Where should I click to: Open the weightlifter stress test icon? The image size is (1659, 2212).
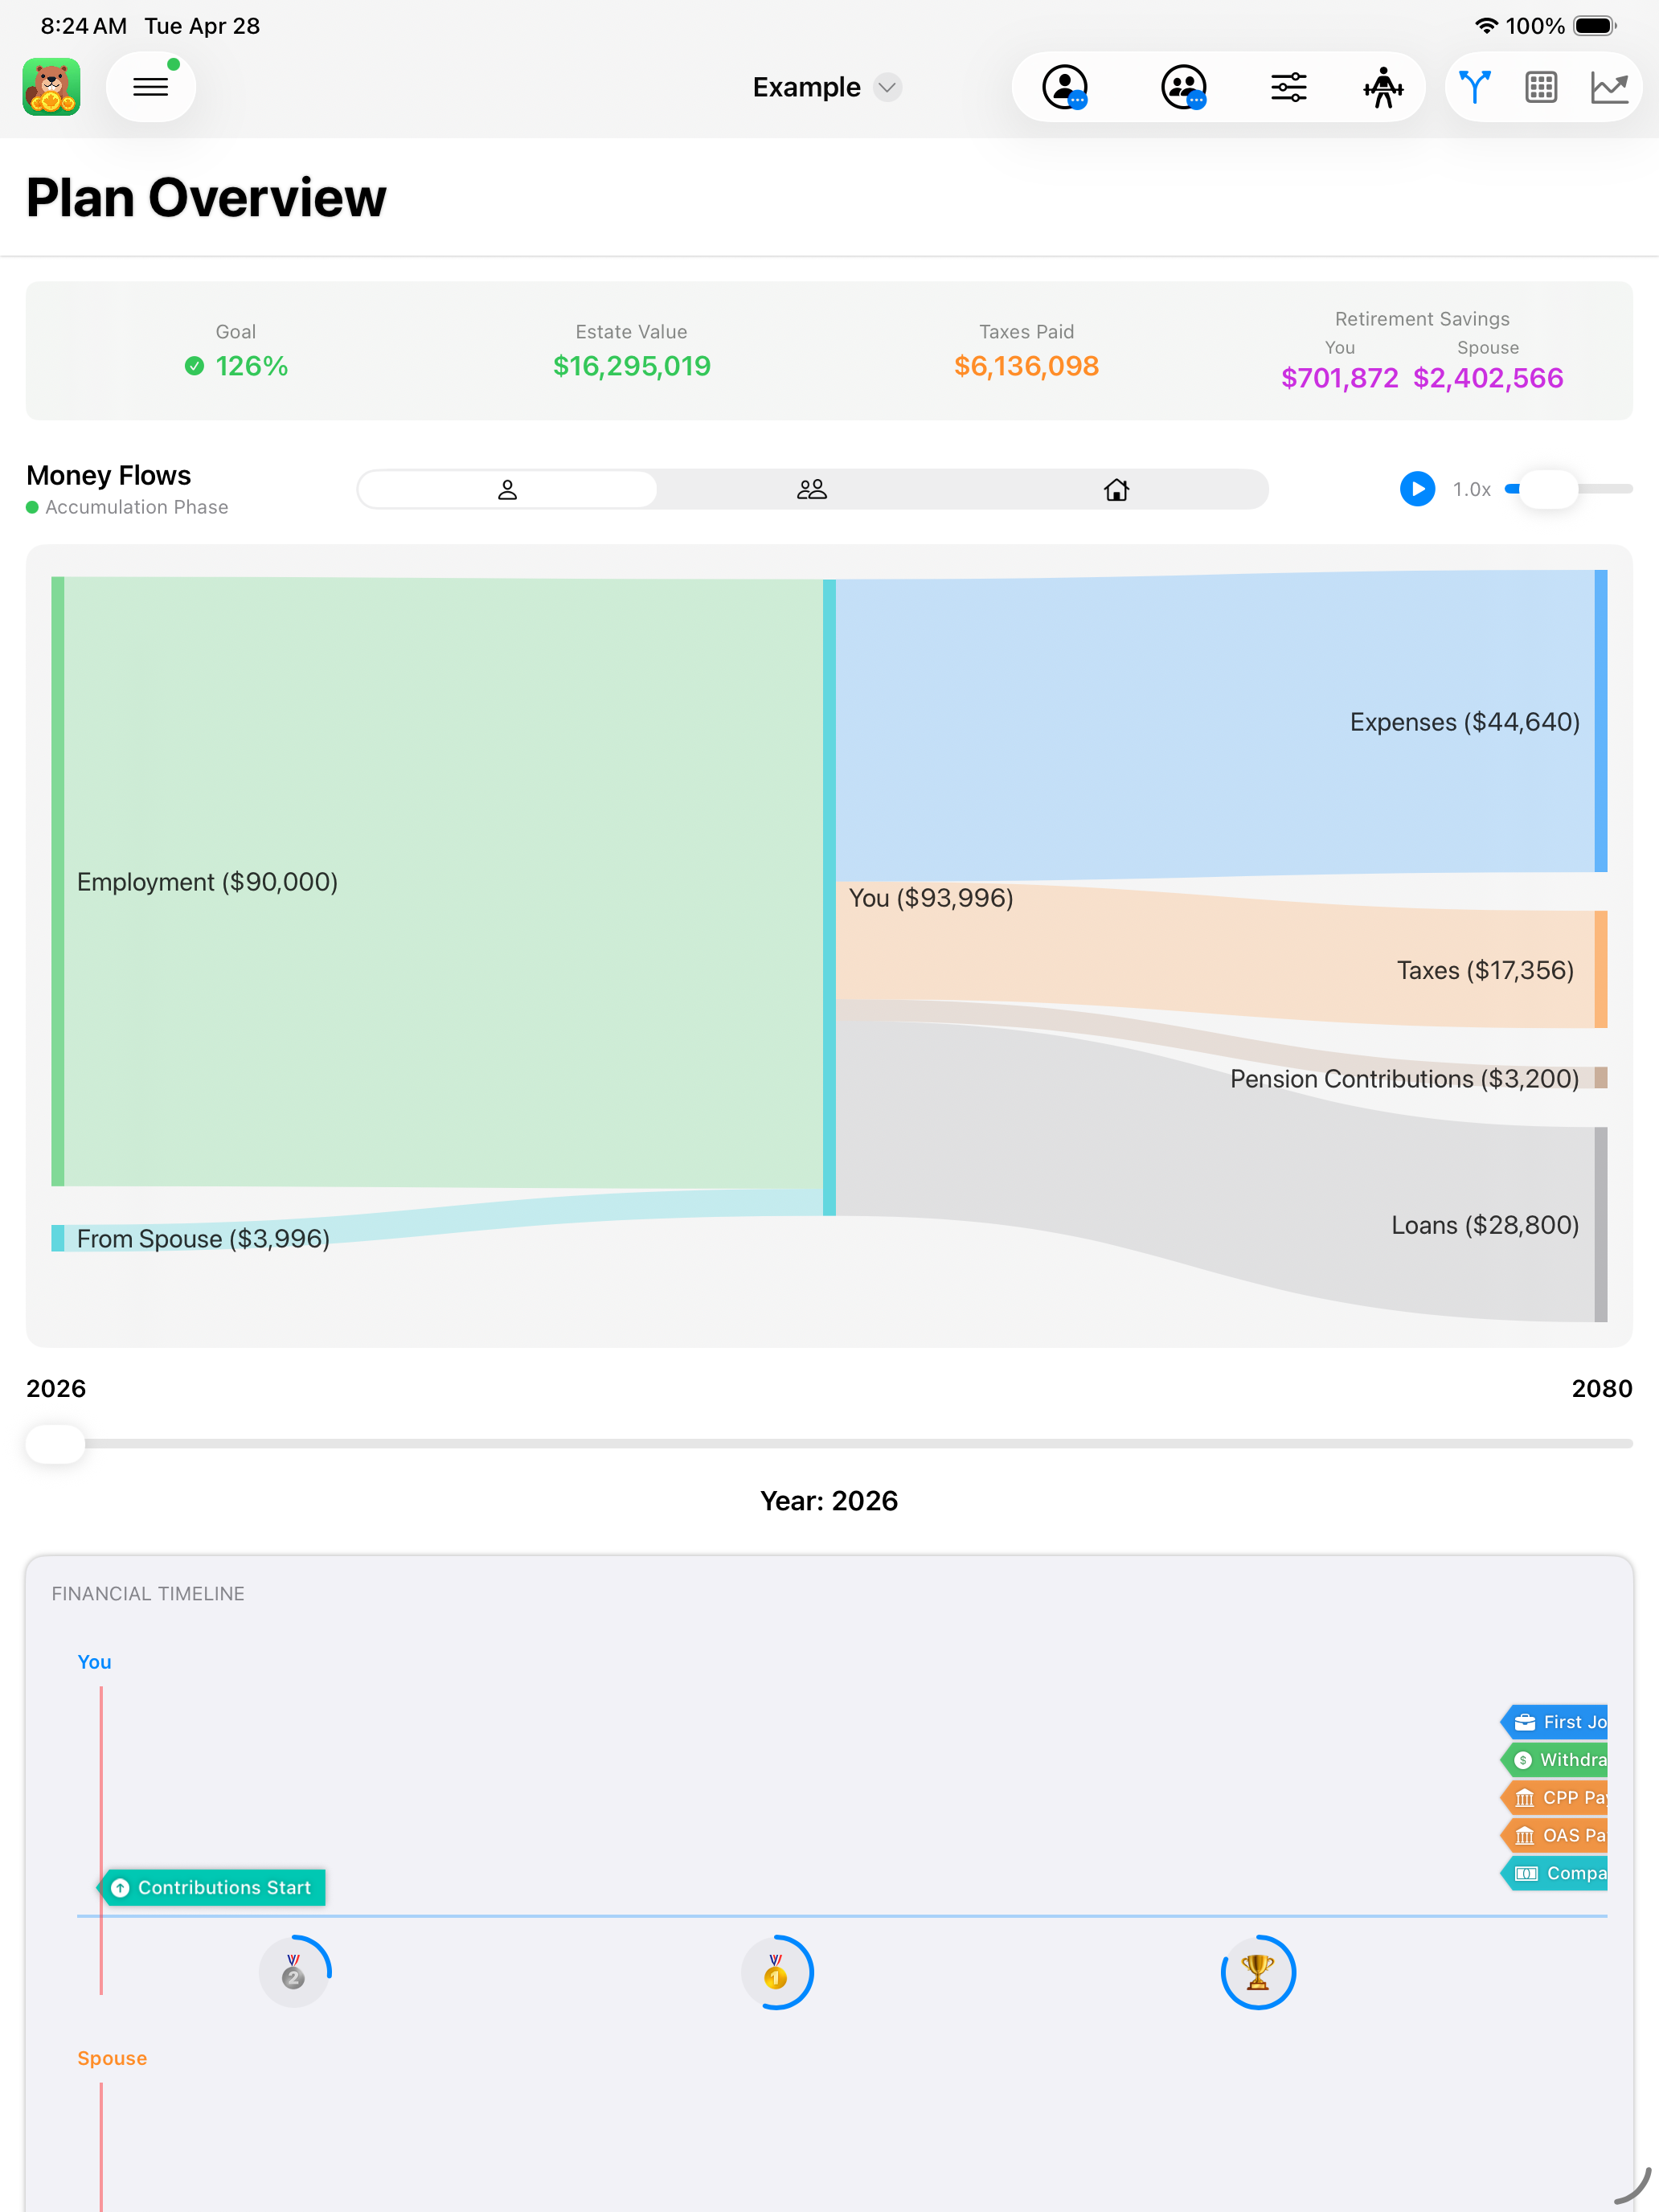point(1383,87)
